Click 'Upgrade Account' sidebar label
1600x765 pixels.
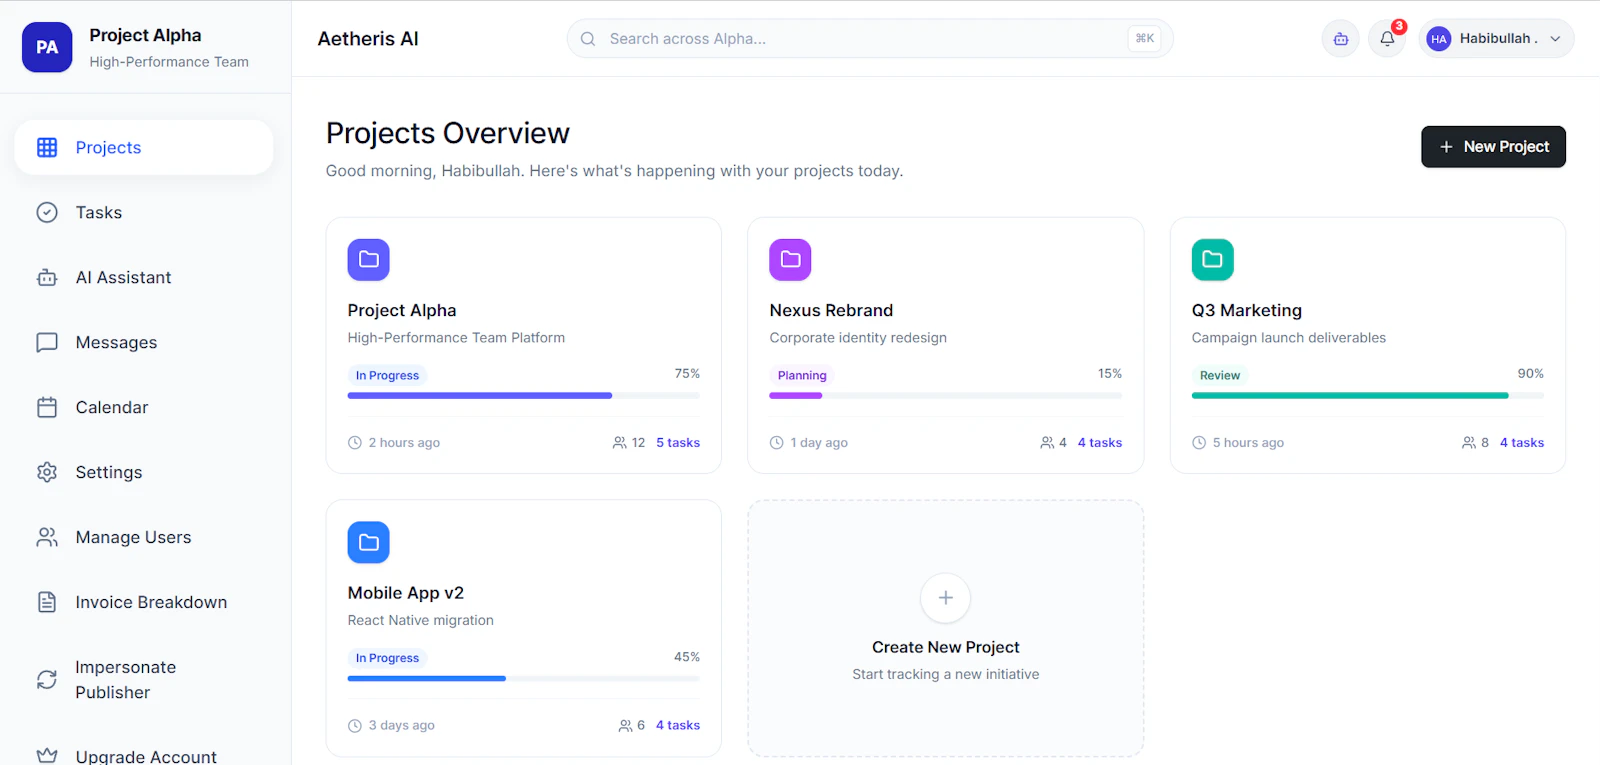[x=146, y=757]
